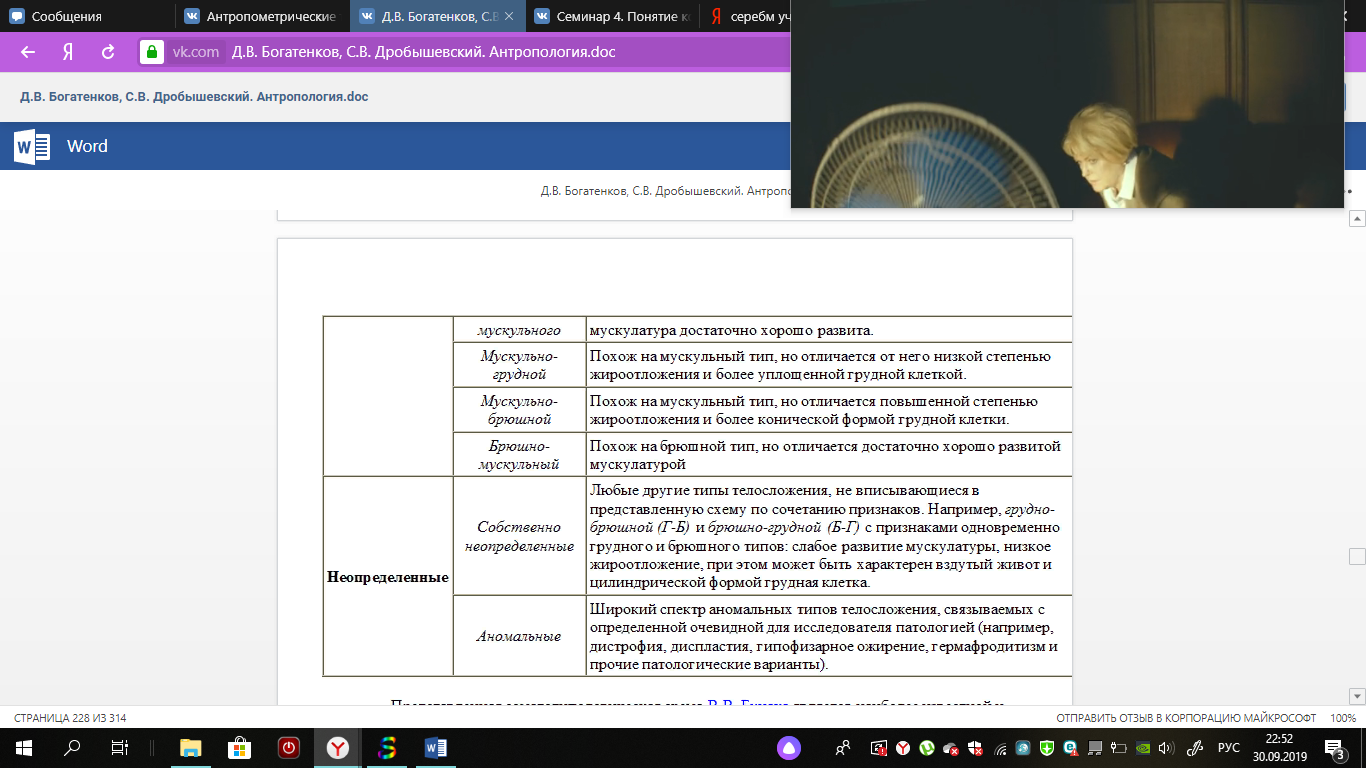The image size is (1366, 768).
Task: Open the Yandex home button
Action: [68, 52]
